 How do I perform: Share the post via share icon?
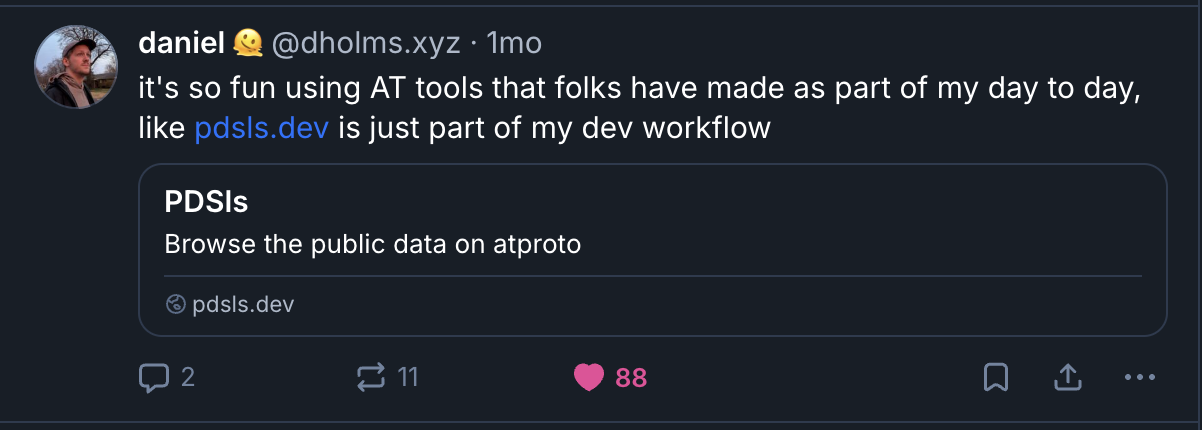click(1067, 377)
